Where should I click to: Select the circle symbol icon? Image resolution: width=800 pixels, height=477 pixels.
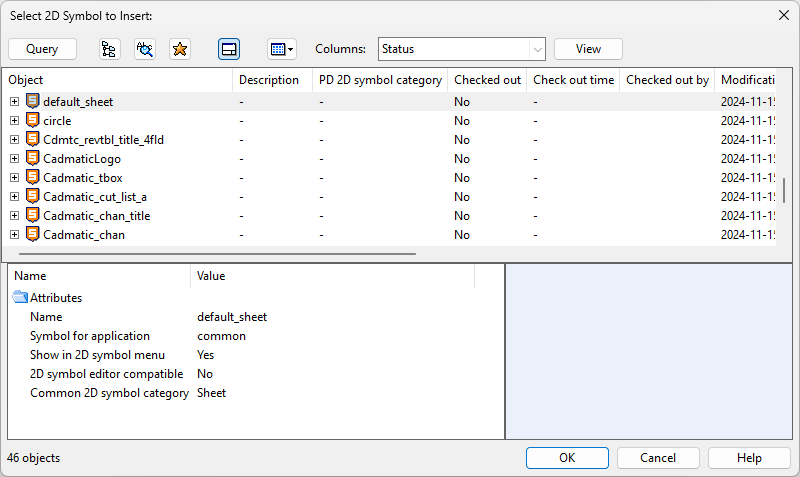point(33,121)
